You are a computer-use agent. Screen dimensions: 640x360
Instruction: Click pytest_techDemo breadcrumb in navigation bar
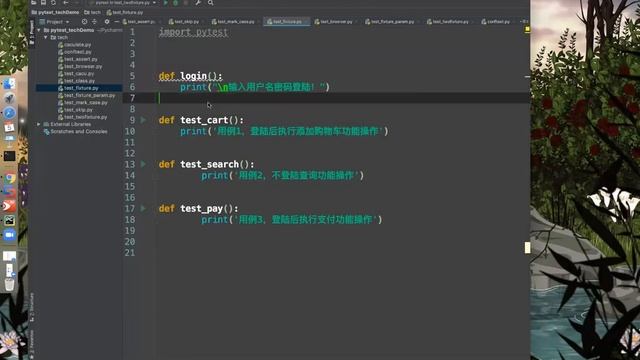click(x=55, y=12)
